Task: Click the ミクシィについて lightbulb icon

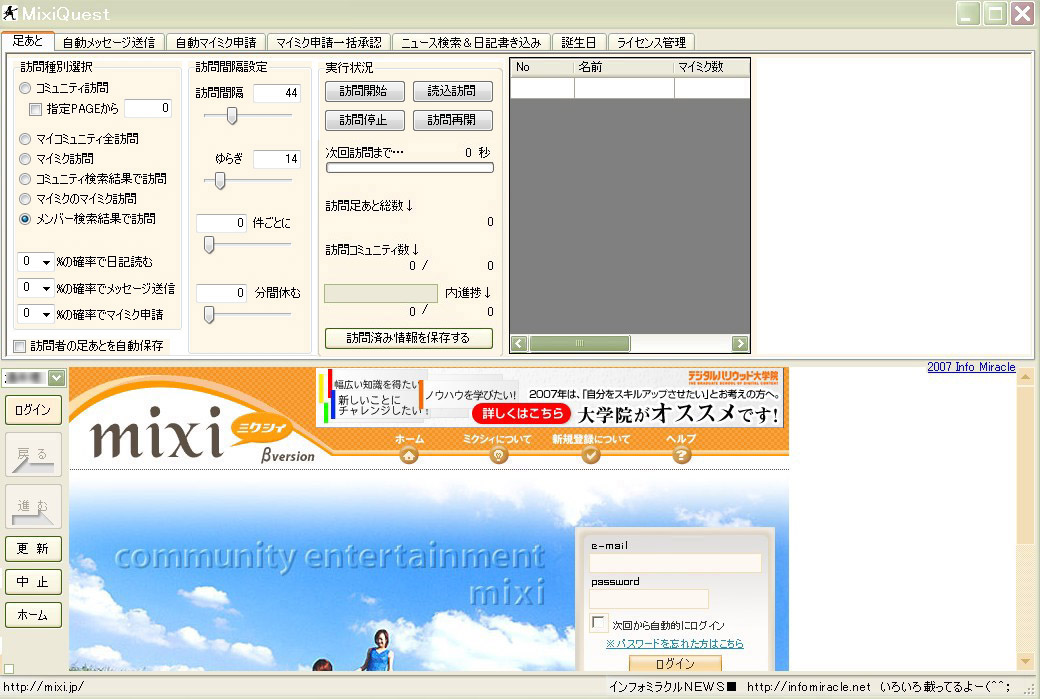Action: tap(498, 455)
